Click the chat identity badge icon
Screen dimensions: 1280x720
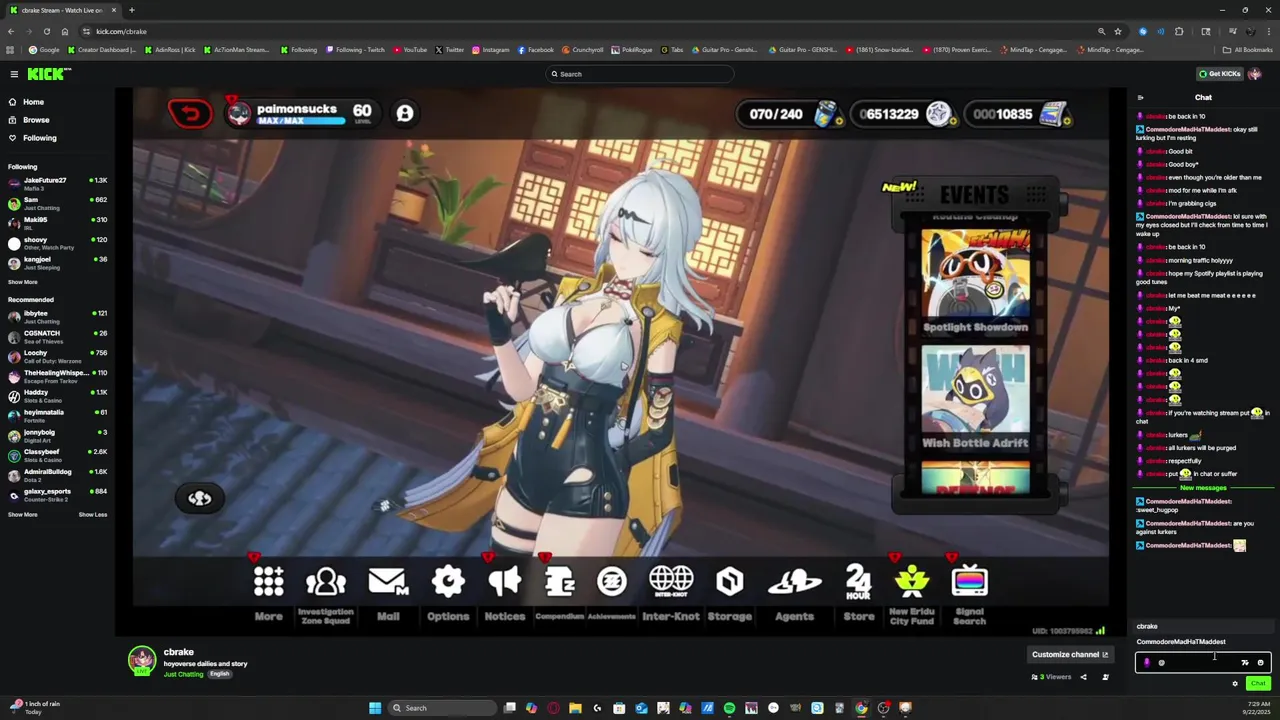[x=1147, y=662]
